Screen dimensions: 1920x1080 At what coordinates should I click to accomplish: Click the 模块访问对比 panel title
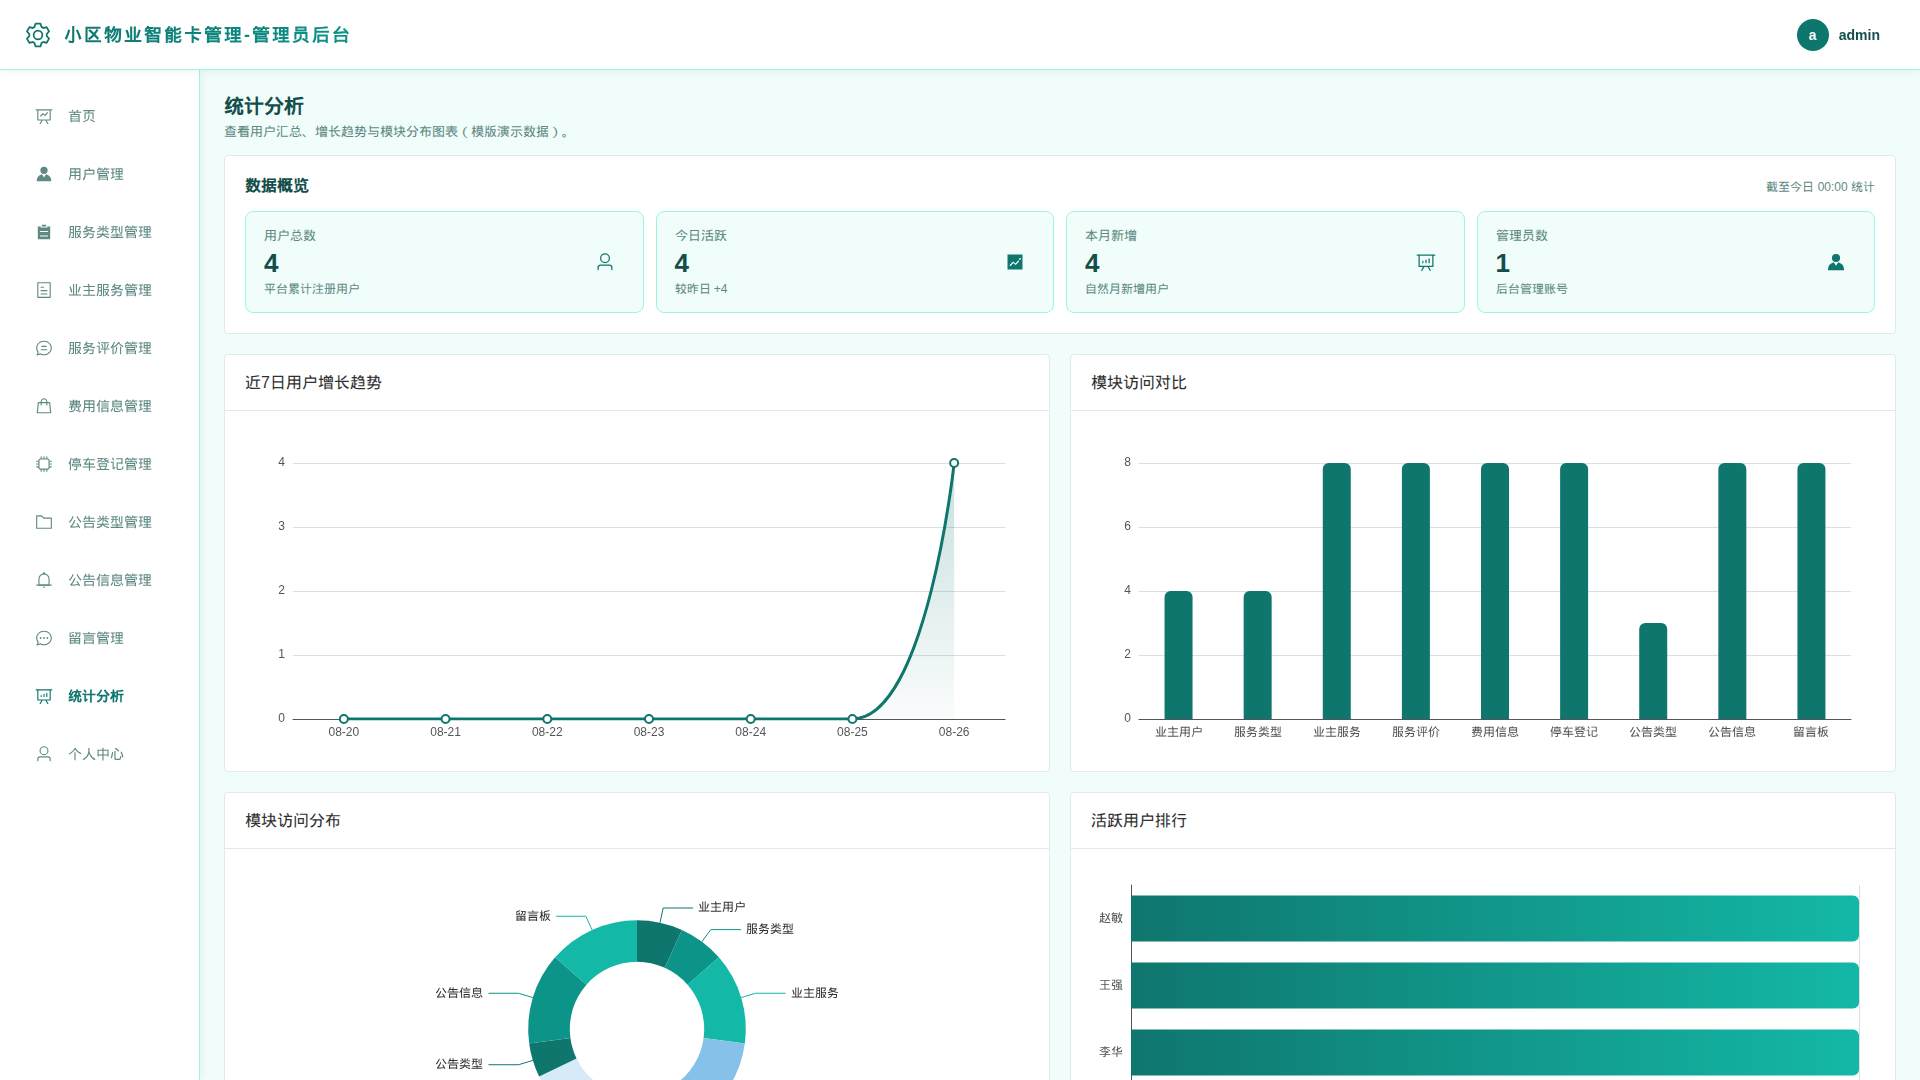click(1139, 383)
